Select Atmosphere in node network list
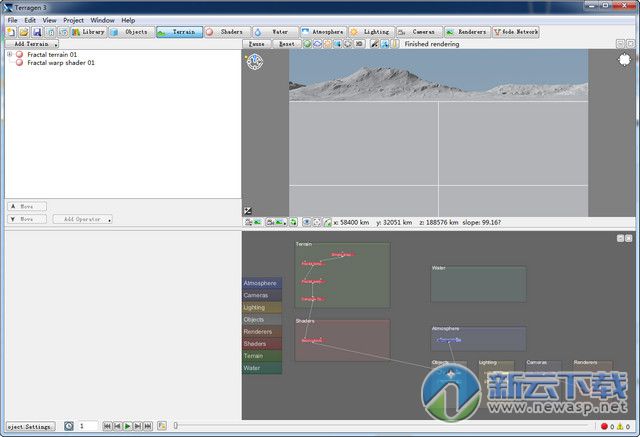Screen dimensions: 640x437 pyautogui.click(x=262, y=283)
